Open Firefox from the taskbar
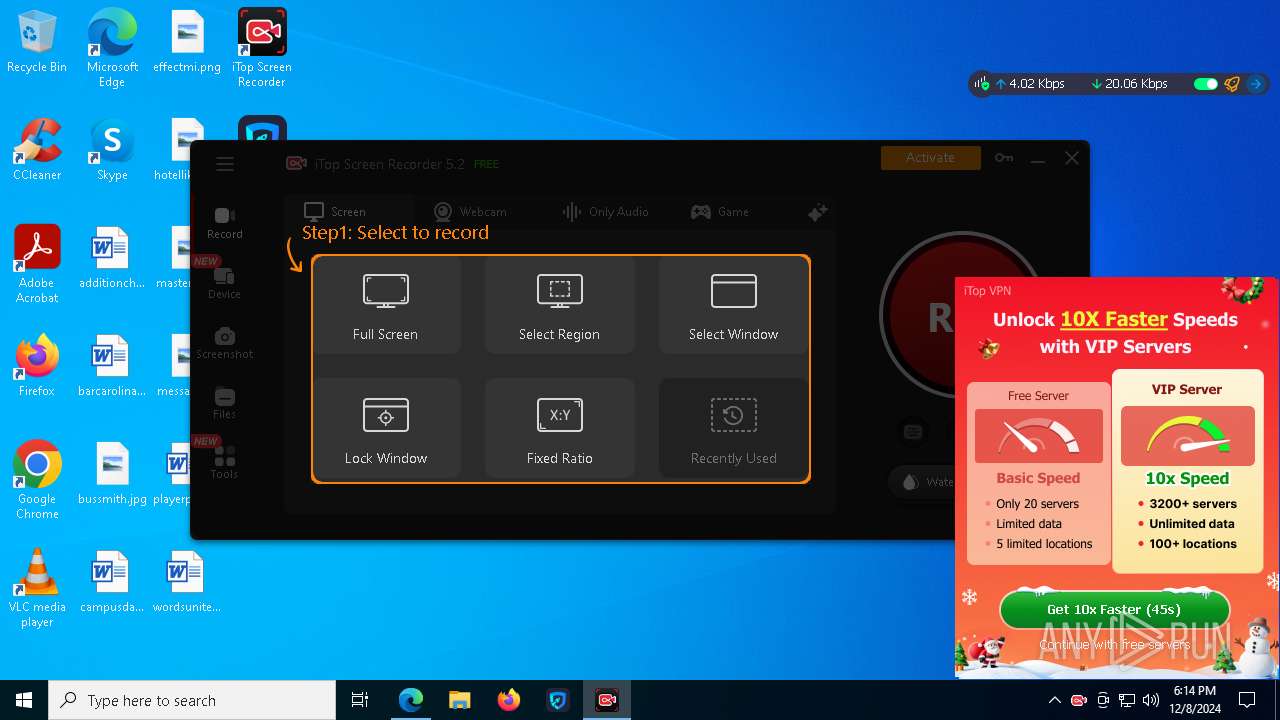 point(509,700)
